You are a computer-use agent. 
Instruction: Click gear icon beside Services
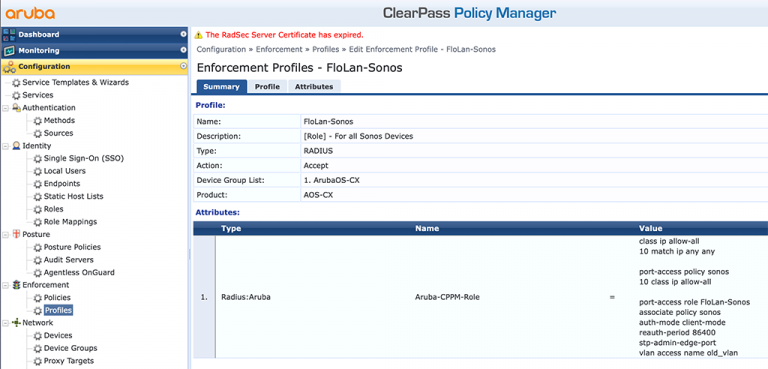click(x=17, y=96)
